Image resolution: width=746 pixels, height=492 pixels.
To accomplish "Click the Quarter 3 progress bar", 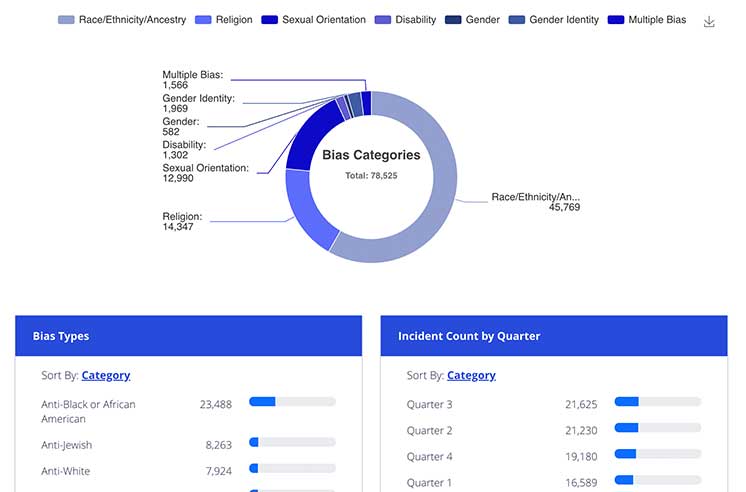I will pyautogui.click(x=658, y=402).
